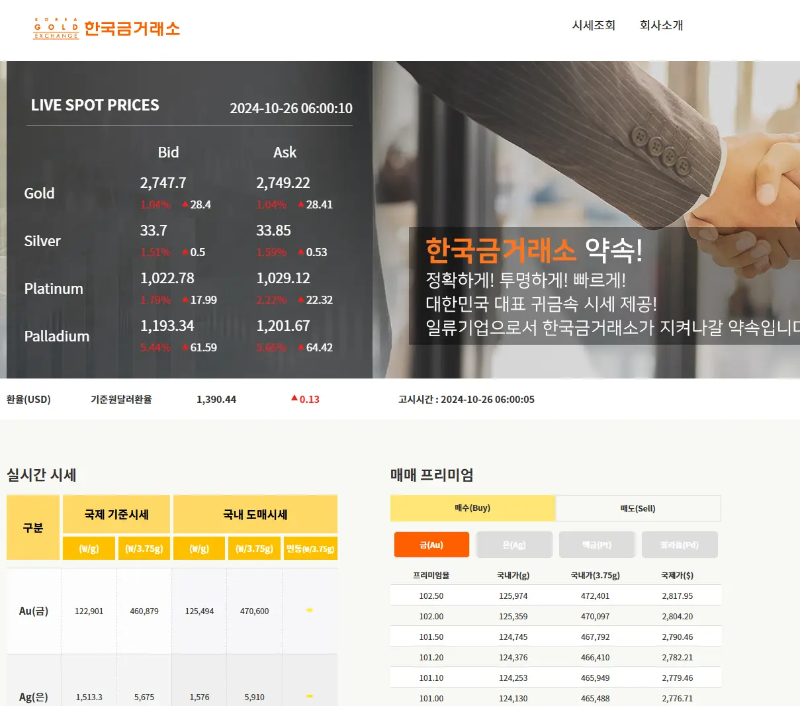Switch to the 매수(Buy) tab
Screen dimensions: 800x706
[472, 508]
